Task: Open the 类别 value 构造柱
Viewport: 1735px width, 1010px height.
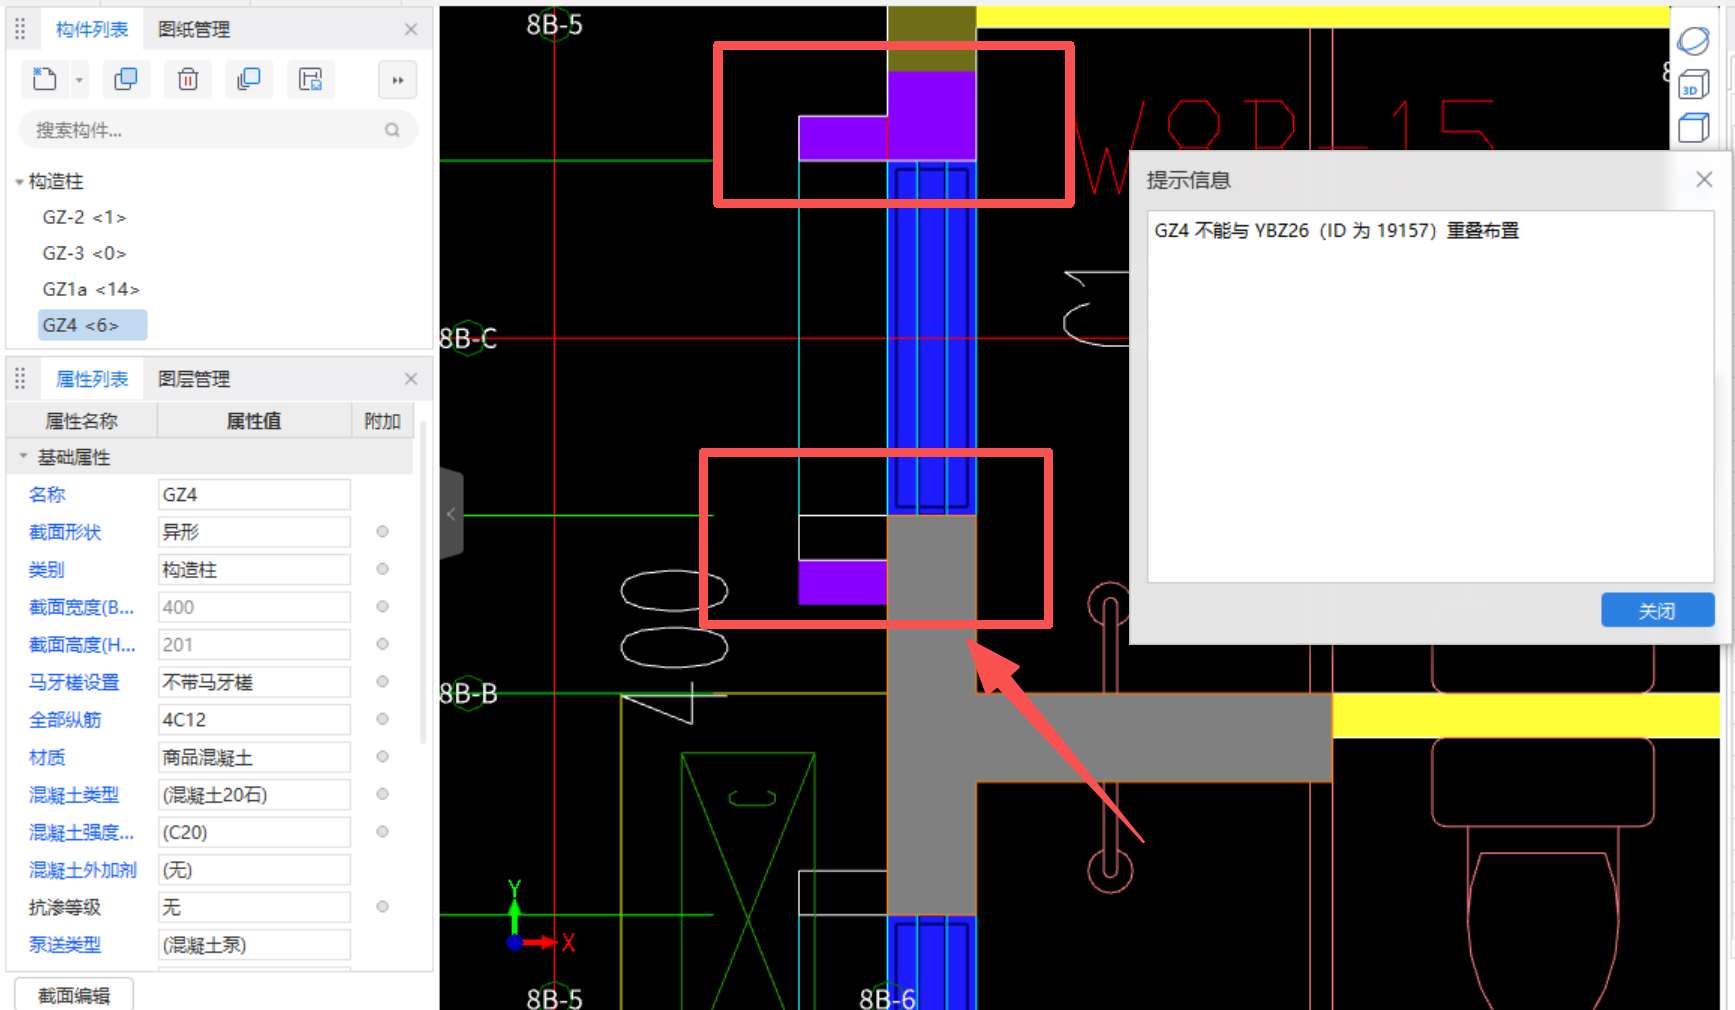Action: pos(254,570)
